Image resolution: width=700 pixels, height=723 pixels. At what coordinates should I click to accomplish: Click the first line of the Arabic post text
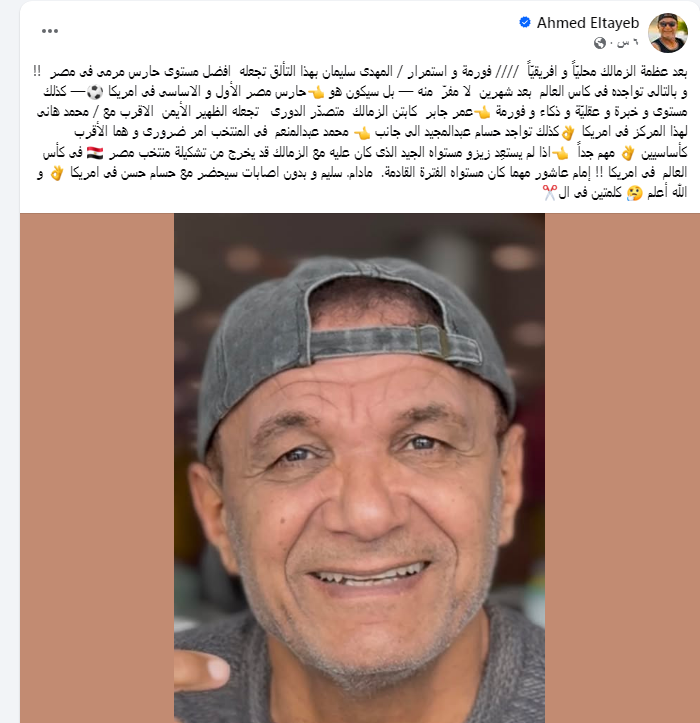pos(360,71)
